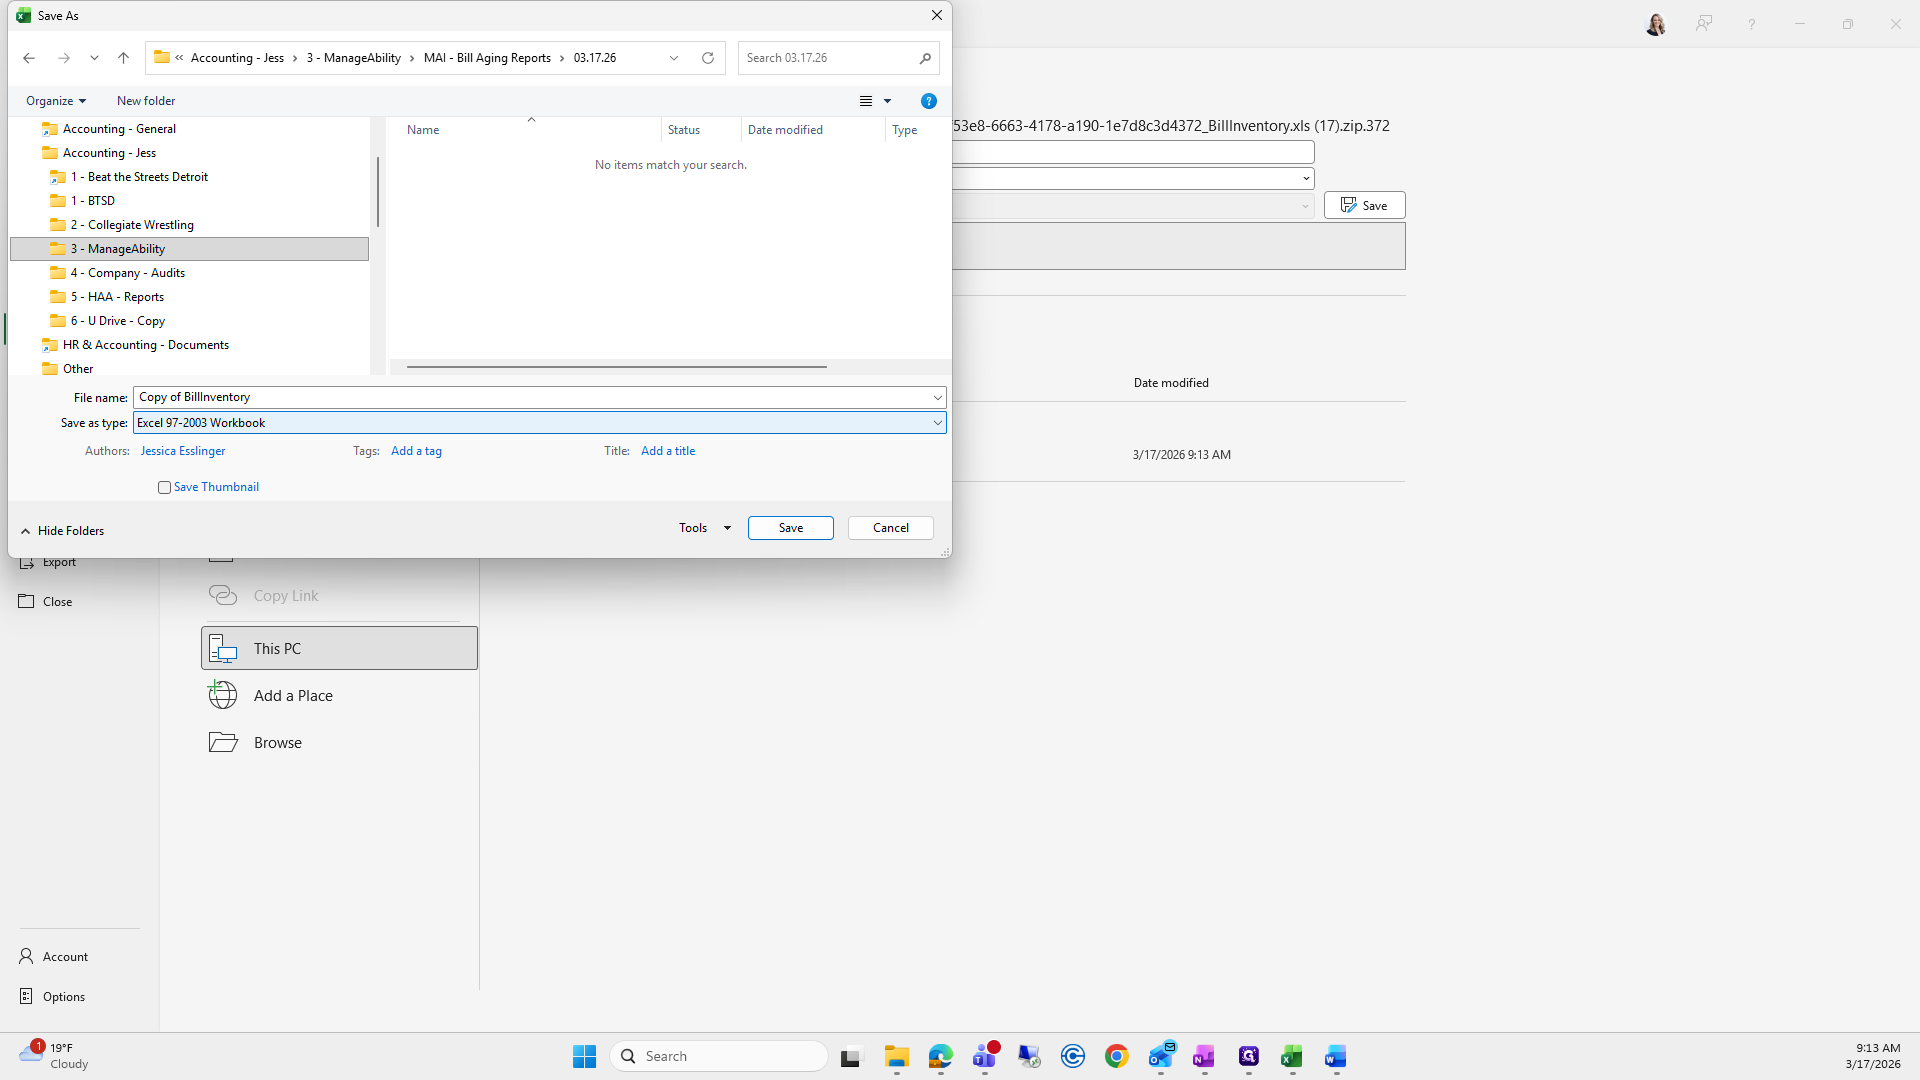The height and width of the screenshot is (1080, 1920).
Task: Go up one folder level
Action: tap(123, 58)
